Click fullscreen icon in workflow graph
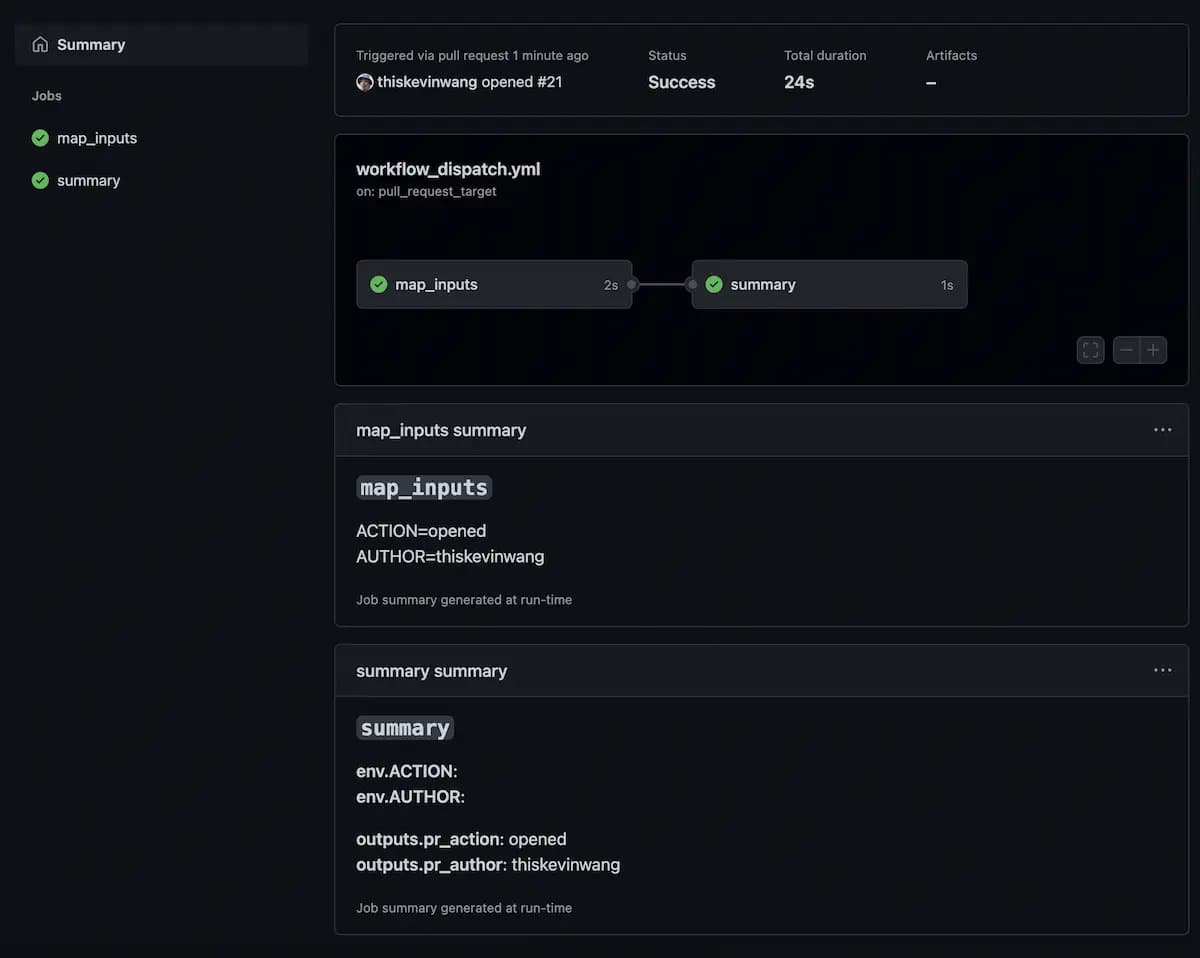The height and width of the screenshot is (958, 1200). coord(1090,350)
